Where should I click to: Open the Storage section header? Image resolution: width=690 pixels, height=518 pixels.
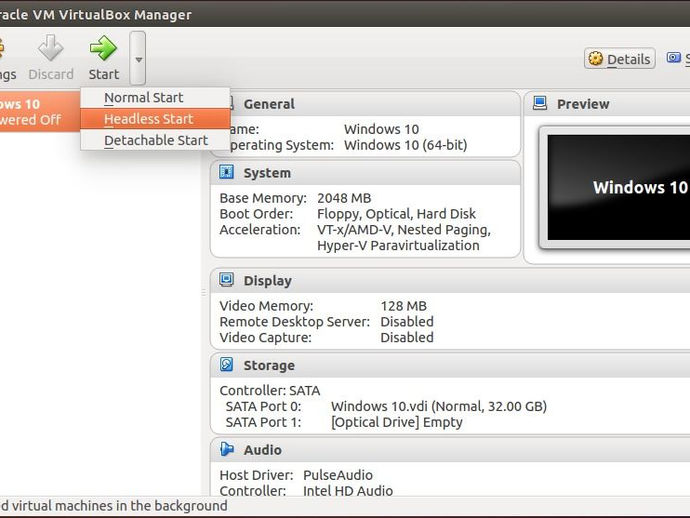(450, 365)
